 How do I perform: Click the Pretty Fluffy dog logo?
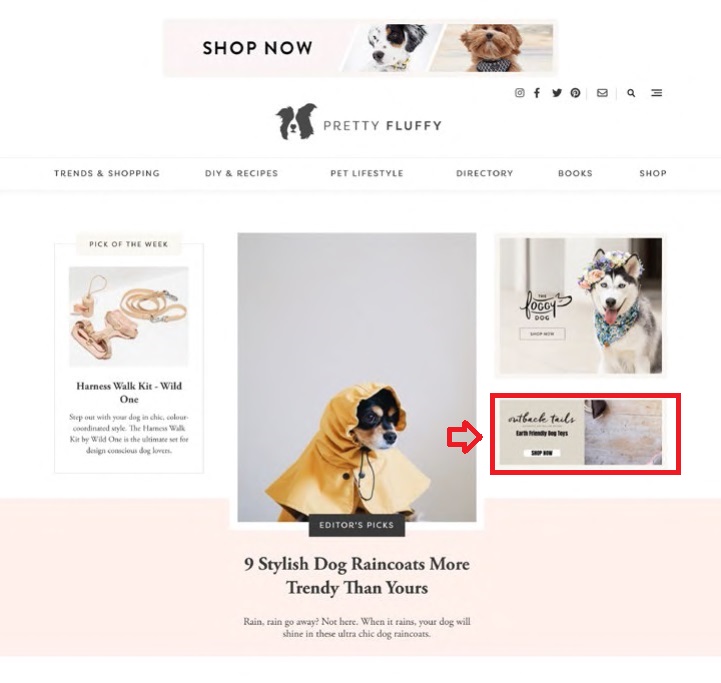[358, 122]
